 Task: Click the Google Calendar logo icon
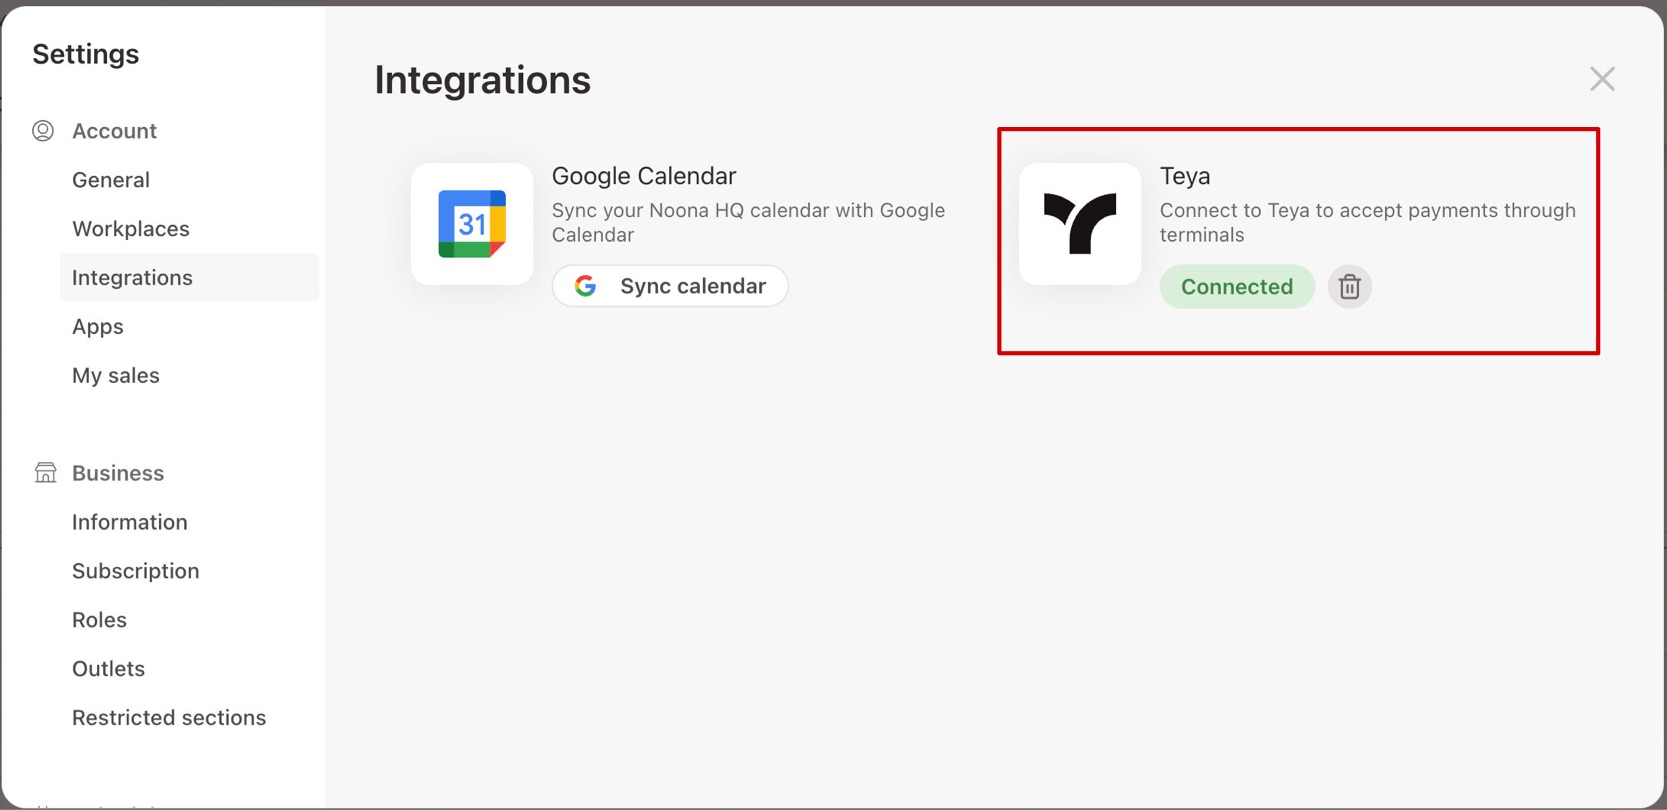(472, 224)
